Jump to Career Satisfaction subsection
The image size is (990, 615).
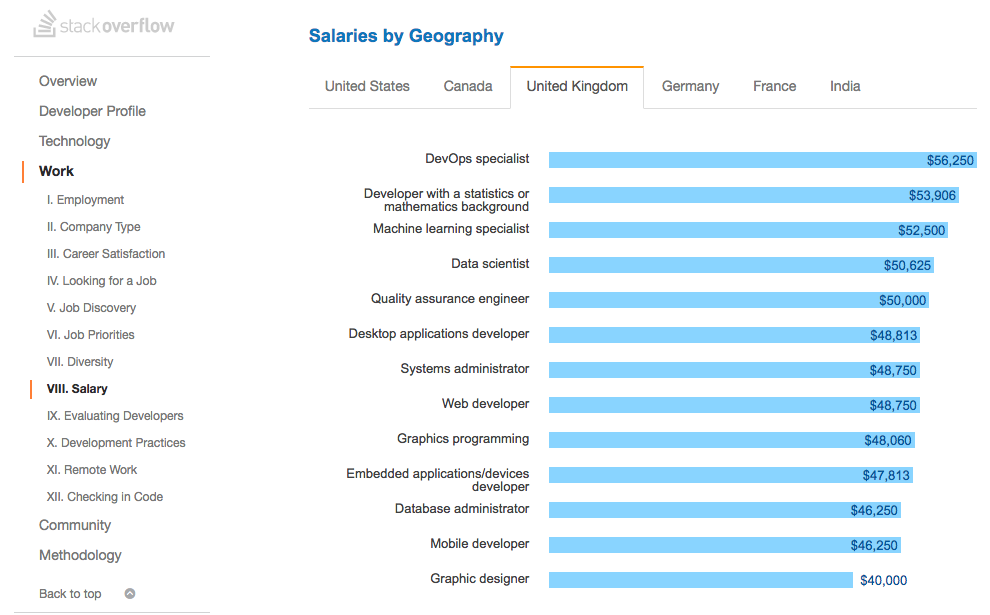point(106,254)
